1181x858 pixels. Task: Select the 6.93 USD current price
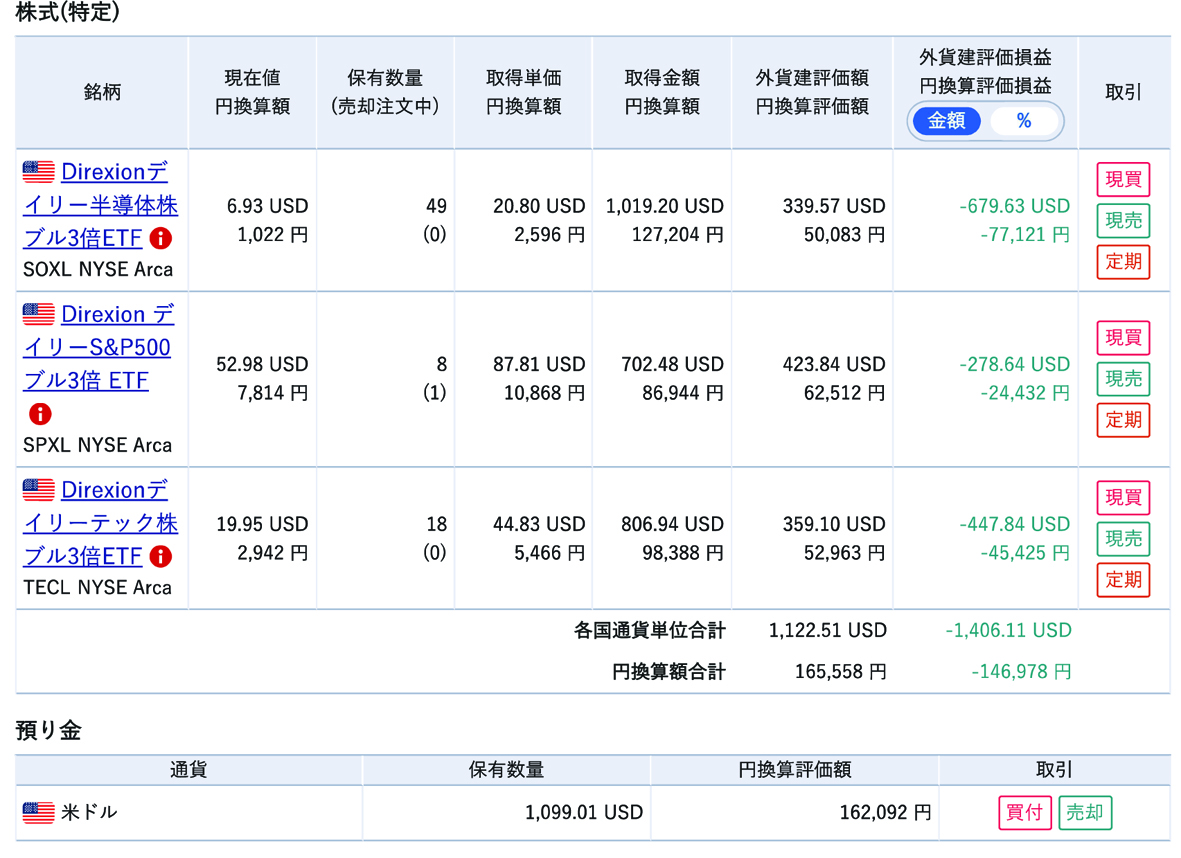point(267,206)
